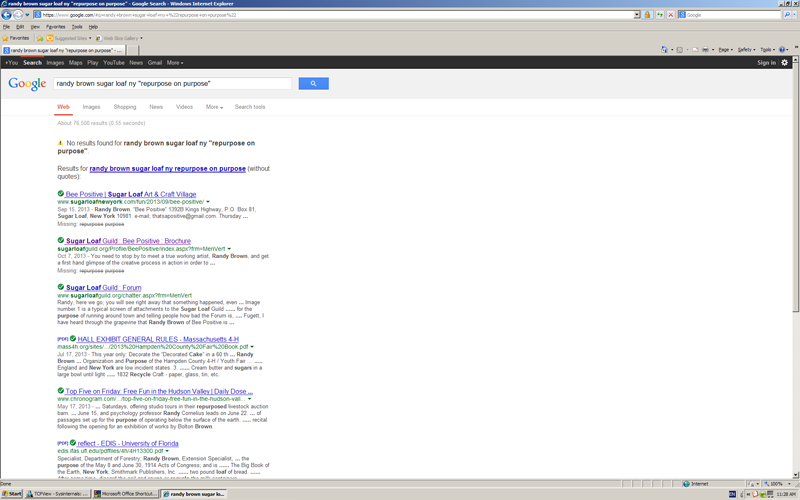Click the Home icon in command bar
Viewport: 800px width, 500px height.
click(664, 49)
